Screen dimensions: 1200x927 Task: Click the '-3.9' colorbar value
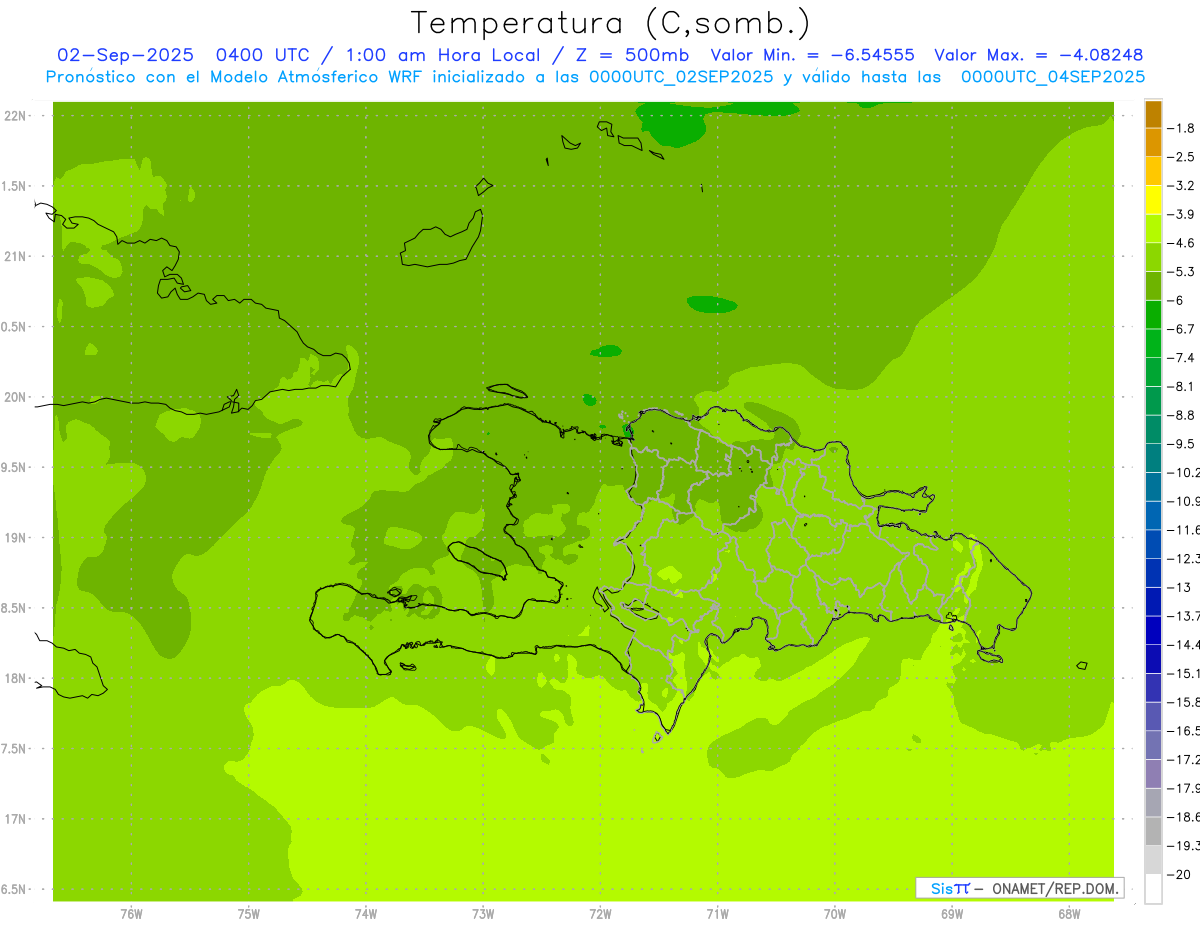[1182, 214]
